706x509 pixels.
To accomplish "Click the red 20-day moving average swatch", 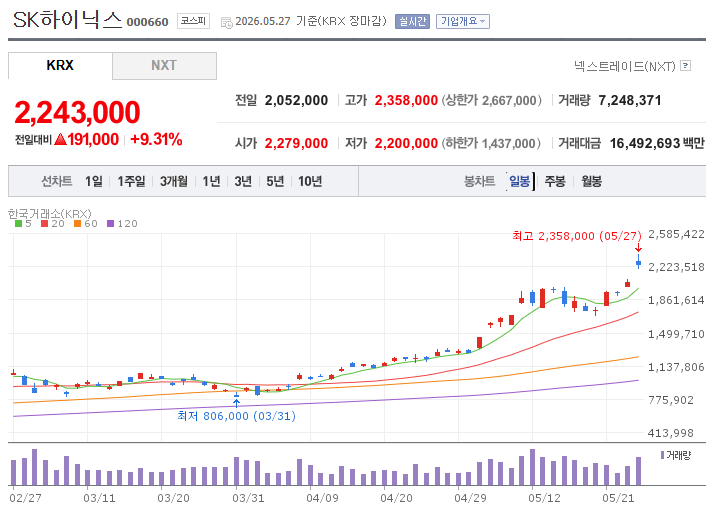I will coord(44,223).
